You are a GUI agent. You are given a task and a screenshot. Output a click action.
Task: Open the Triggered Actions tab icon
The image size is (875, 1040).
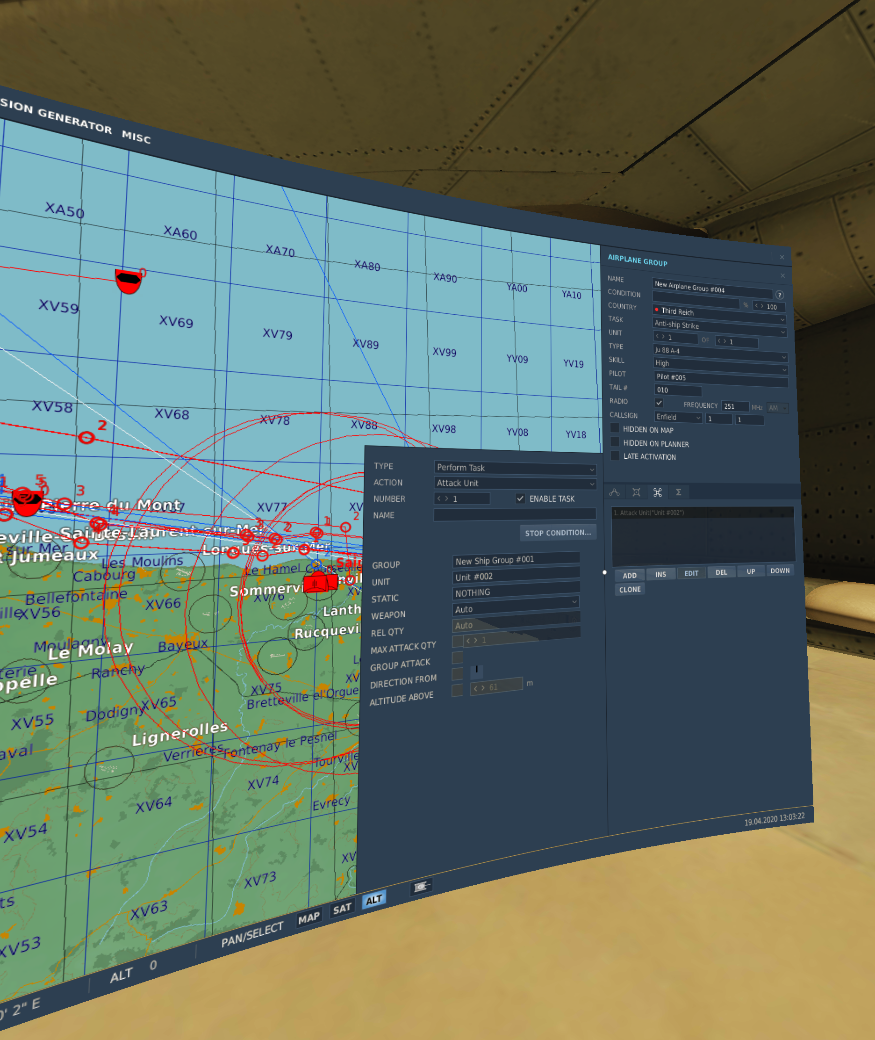657,492
